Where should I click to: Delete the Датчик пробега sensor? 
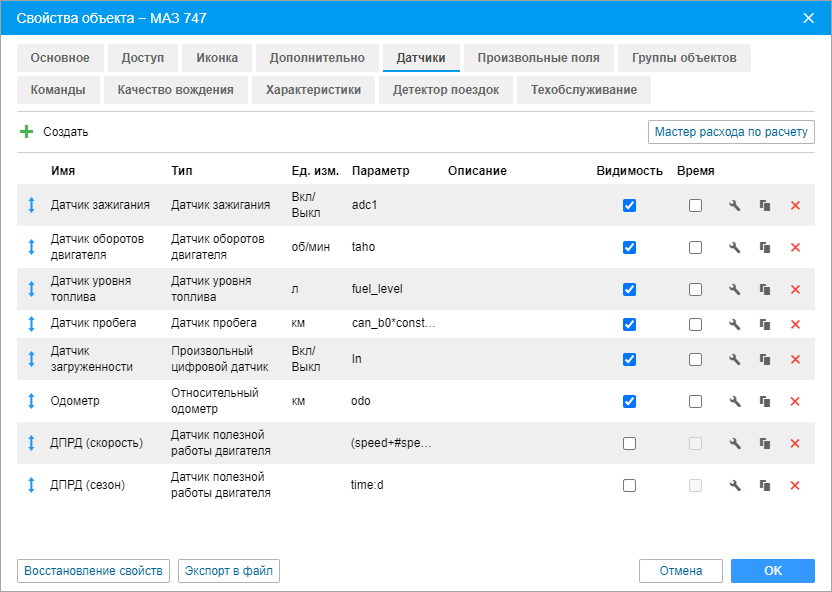(x=795, y=324)
